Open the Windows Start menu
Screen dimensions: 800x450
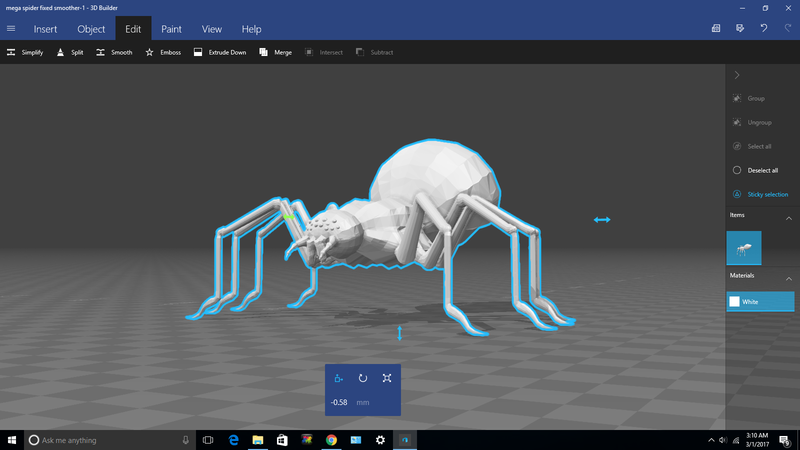point(12,440)
